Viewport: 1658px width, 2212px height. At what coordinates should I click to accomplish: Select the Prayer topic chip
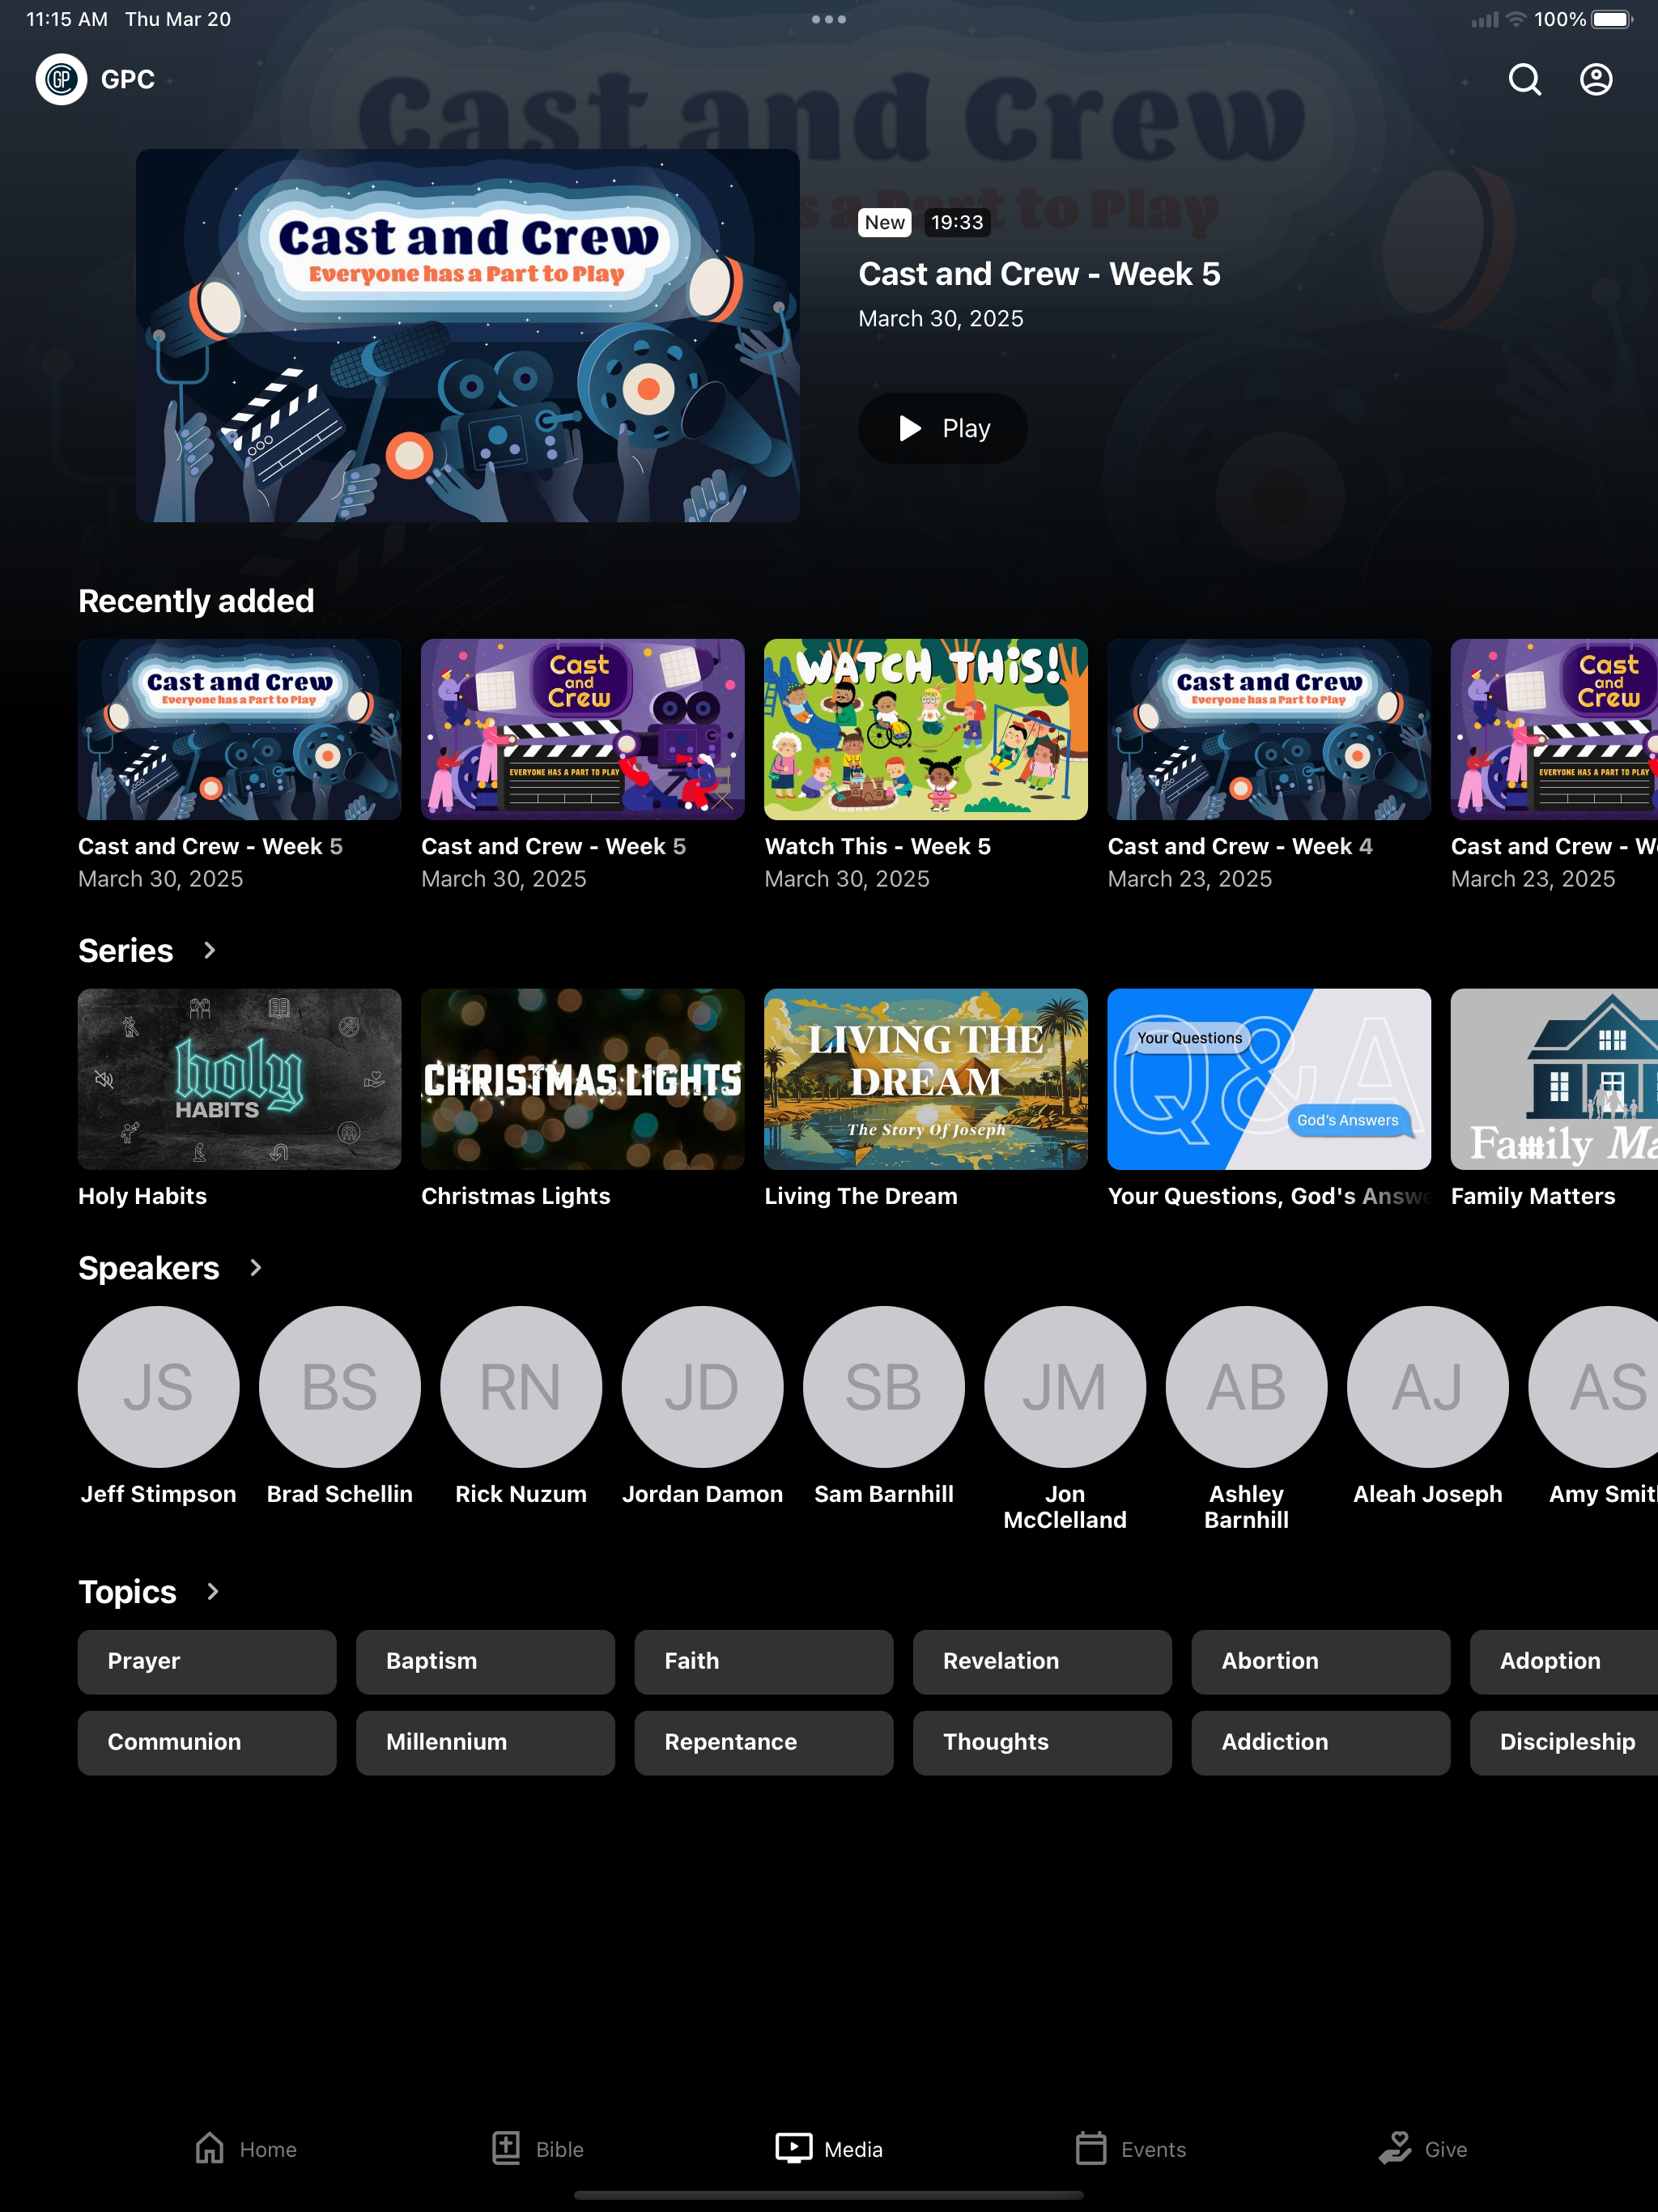pyautogui.click(x=207, y=1661)
